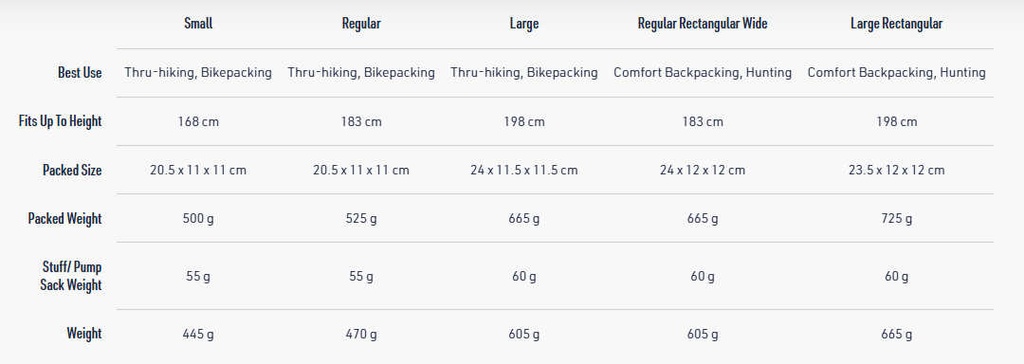Click the Large Rectangular column header
1024x364 pixels.
(x=897, y=24)
